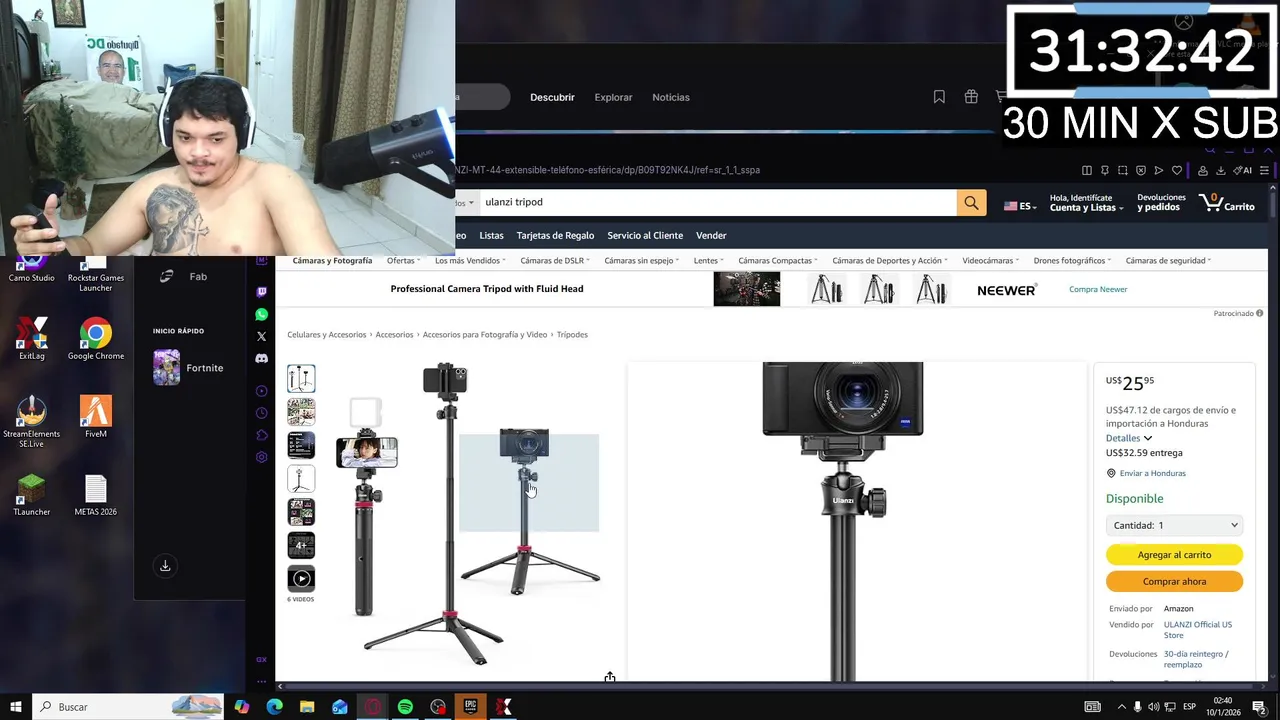Click the Opera toolbar downloads icon

(x=1221, y=171)
